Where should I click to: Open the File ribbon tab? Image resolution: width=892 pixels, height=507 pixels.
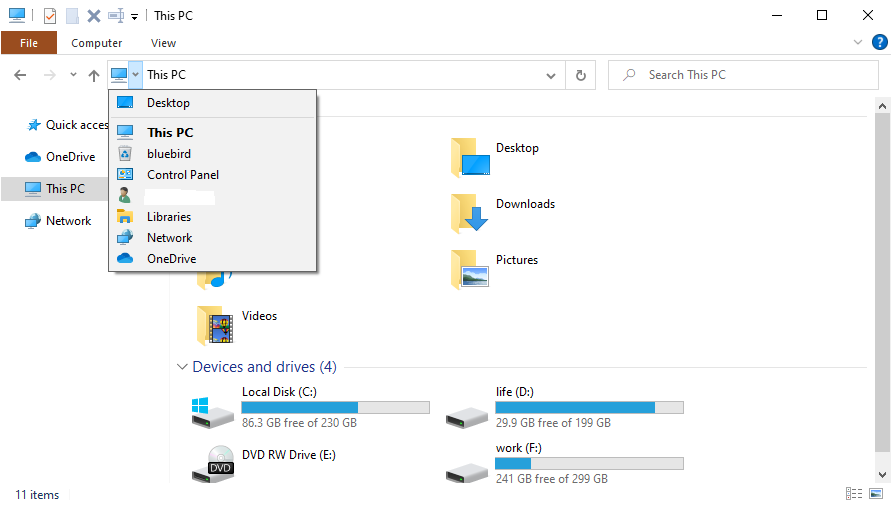(29, 43)
